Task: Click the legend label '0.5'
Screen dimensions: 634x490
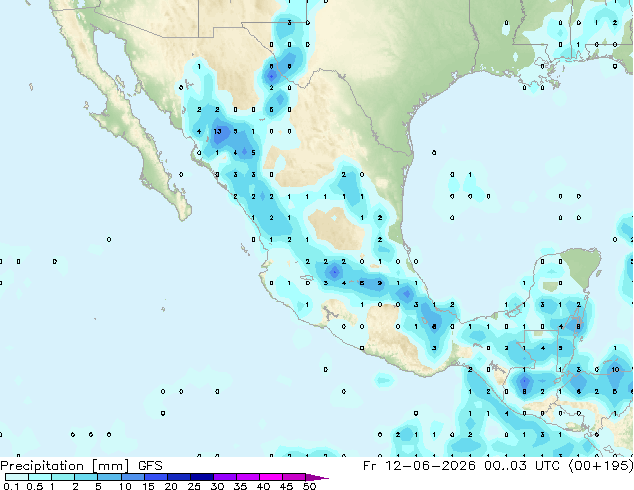Action: pyautogui.click(x=35, y=486)
